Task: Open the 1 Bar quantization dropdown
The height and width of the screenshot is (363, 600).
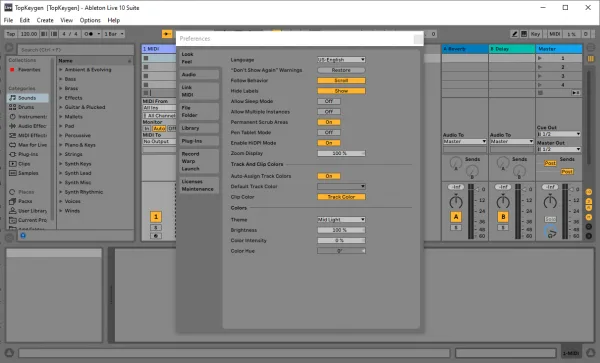Action: coord(114,34)
